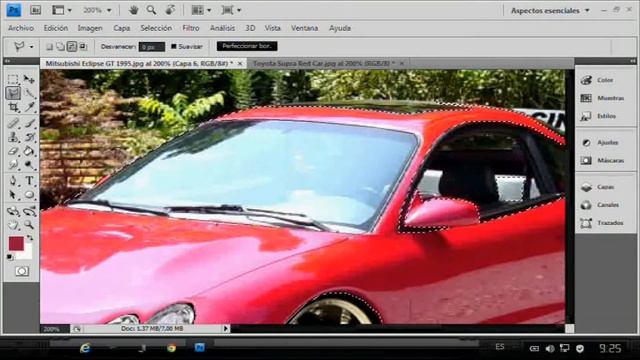Select the Type tool

(29, 180)
